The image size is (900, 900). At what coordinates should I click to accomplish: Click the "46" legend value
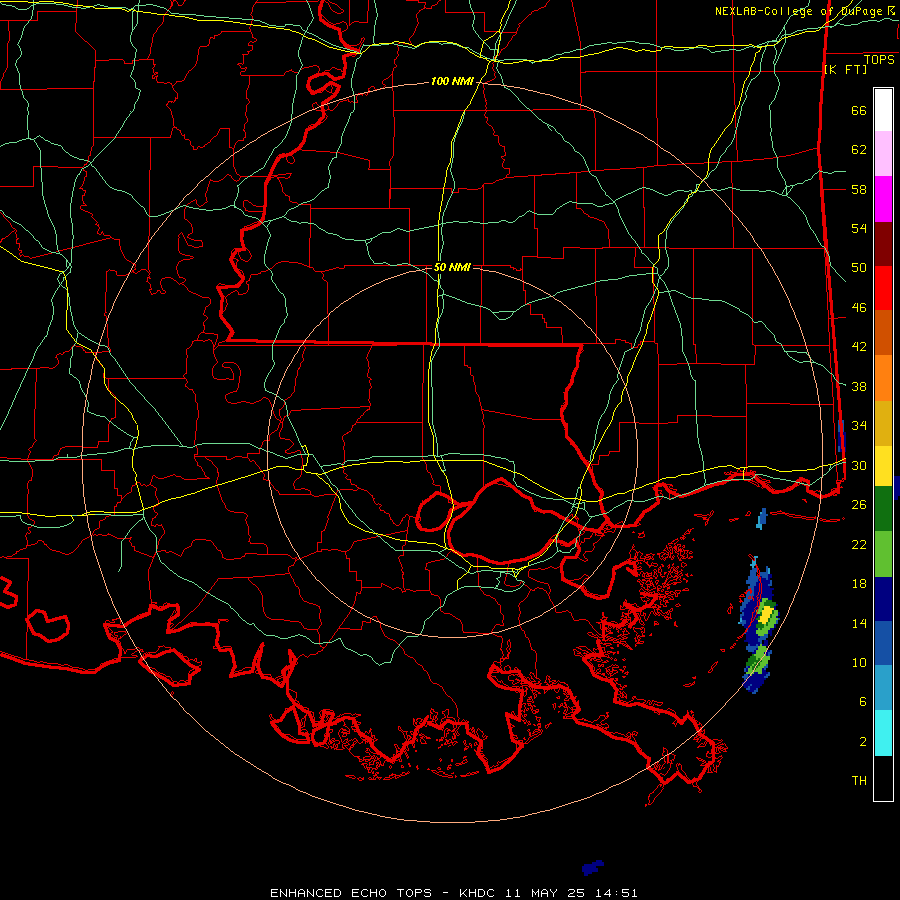pos(859,307)
